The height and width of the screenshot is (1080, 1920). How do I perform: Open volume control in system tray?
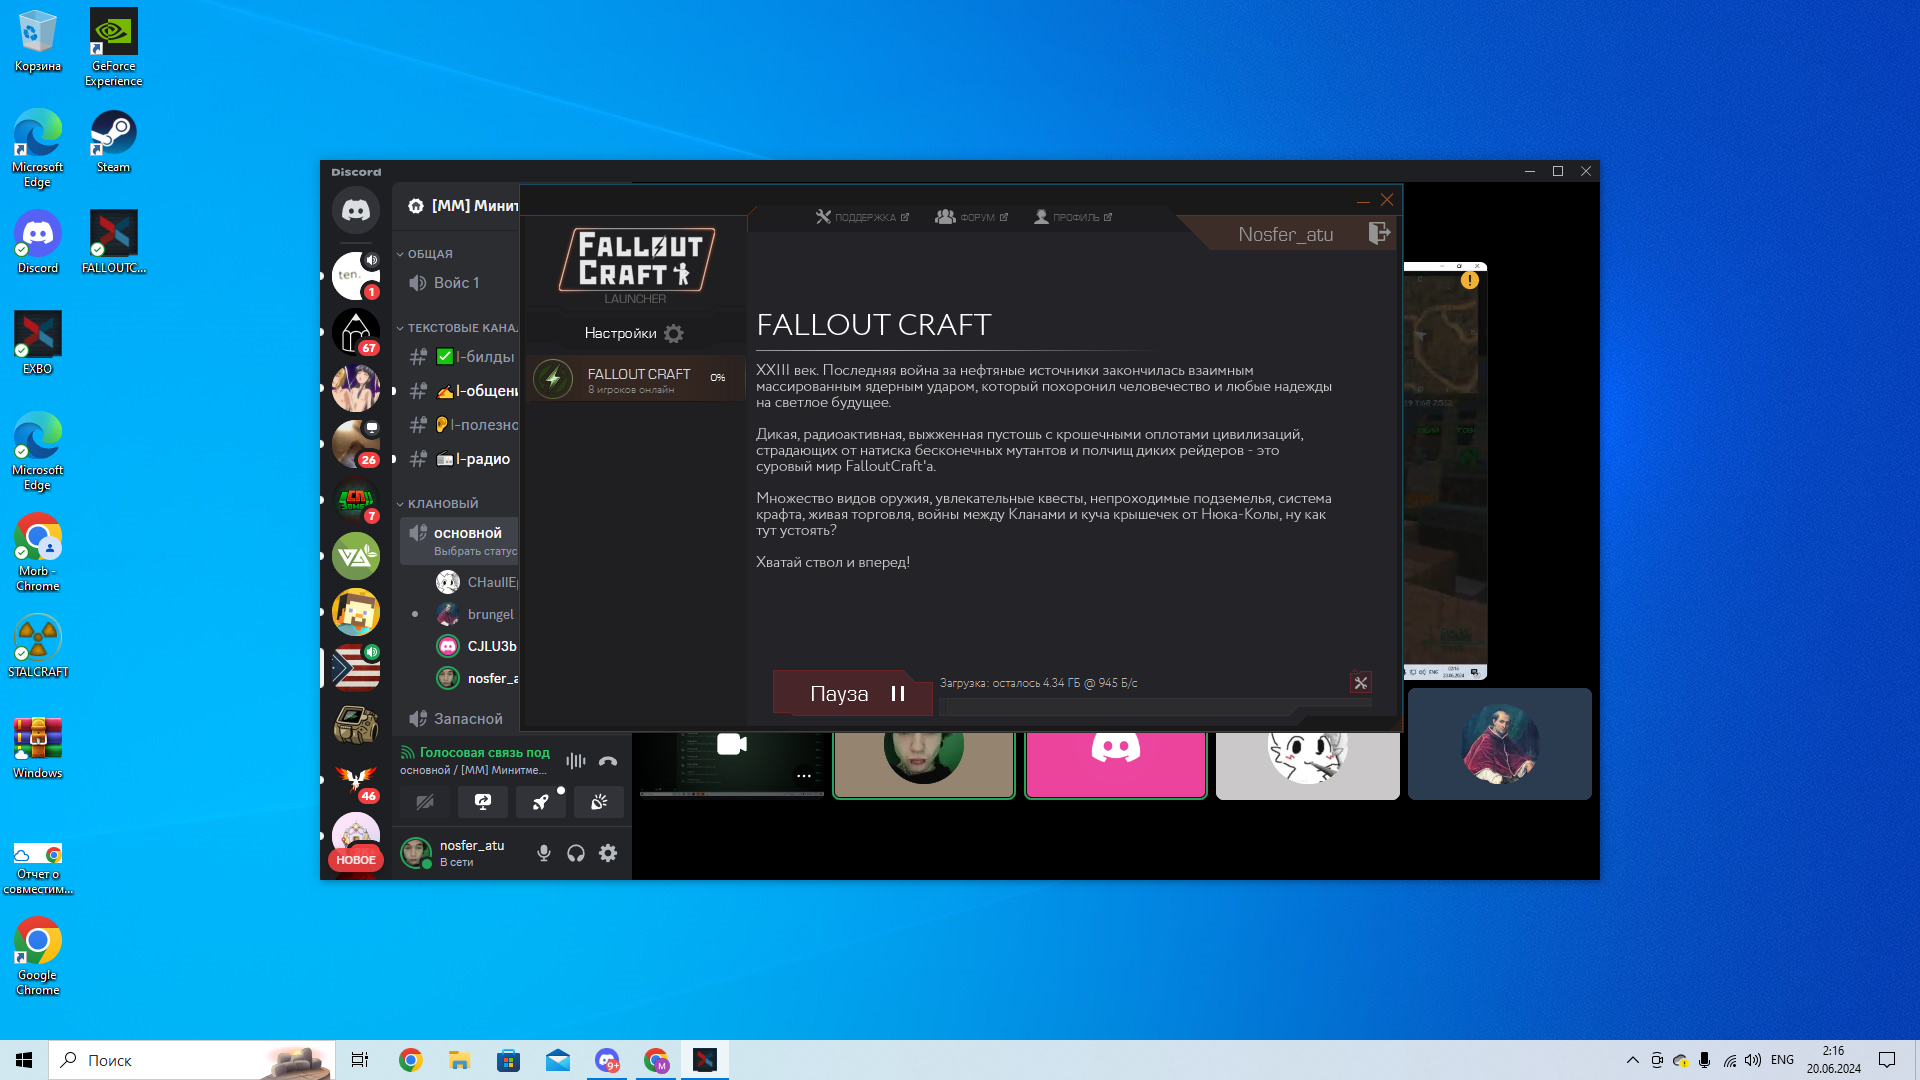(1753, 1060)
